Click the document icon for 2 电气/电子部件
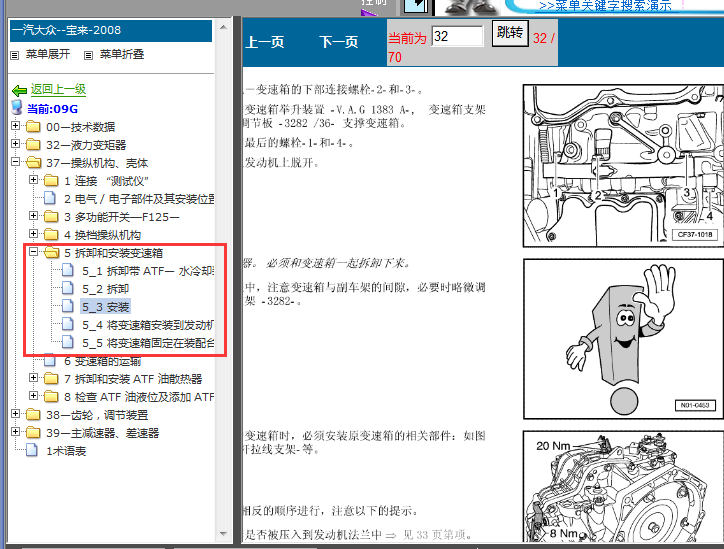Screen dimensions: 724x549 click(50, 198)
